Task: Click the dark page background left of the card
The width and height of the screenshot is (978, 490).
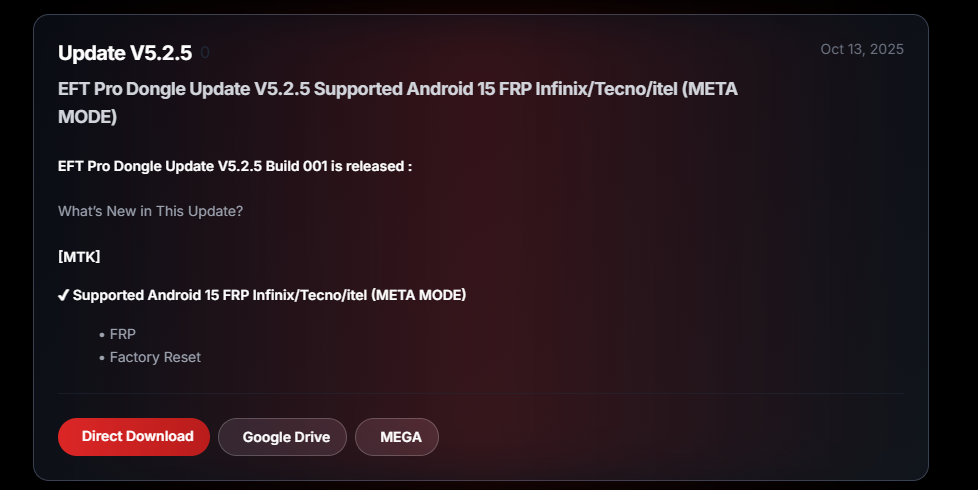Action: point(16,250)
